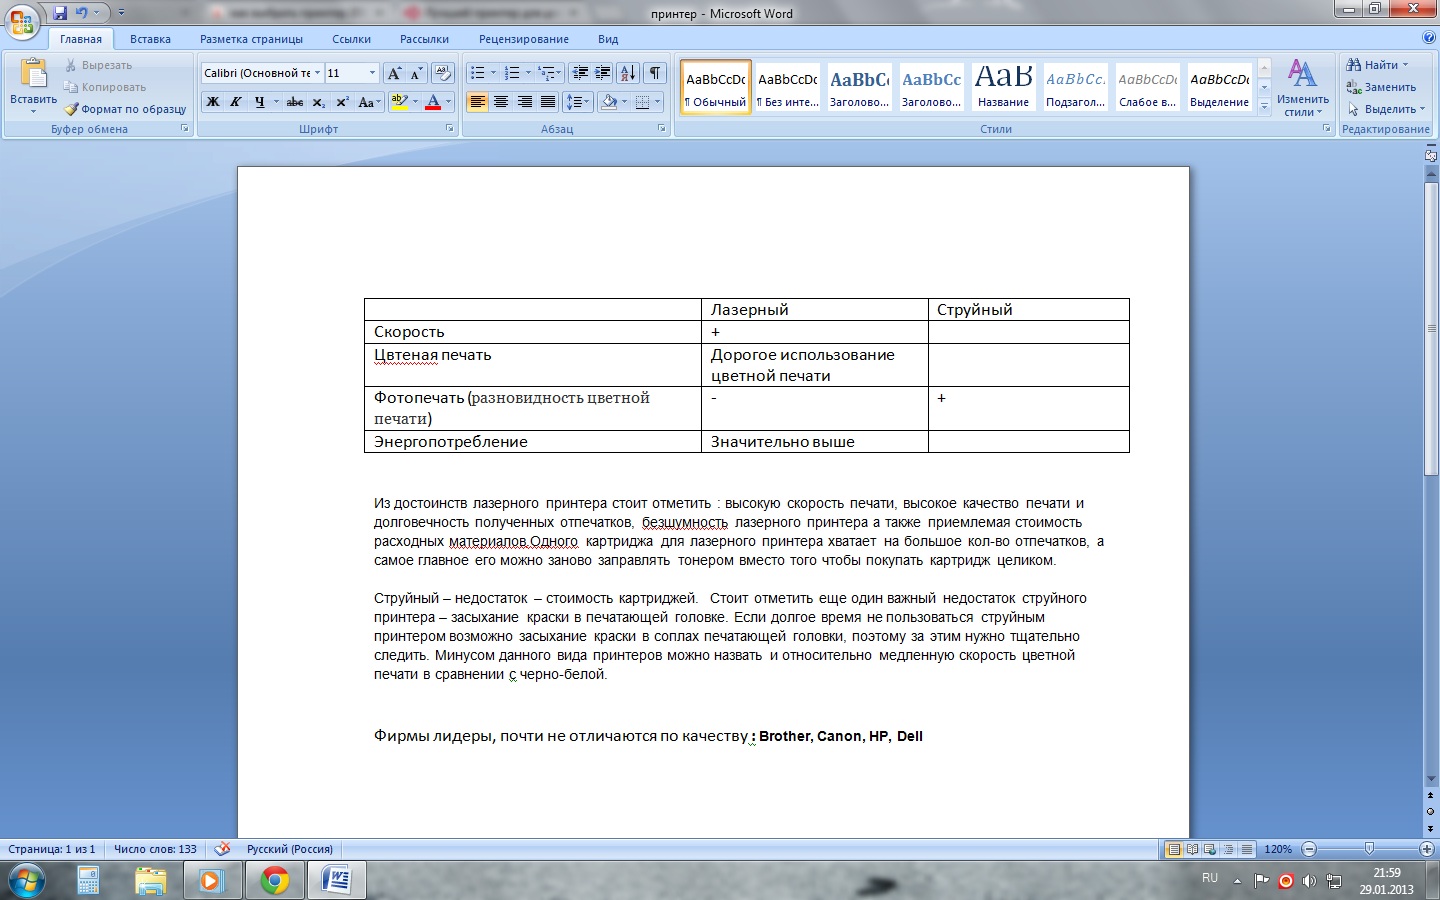The width and height of the screenshot is (1440, 900).
Task: Decrease the paragraph indent
Action: click(x=580, y=73)
